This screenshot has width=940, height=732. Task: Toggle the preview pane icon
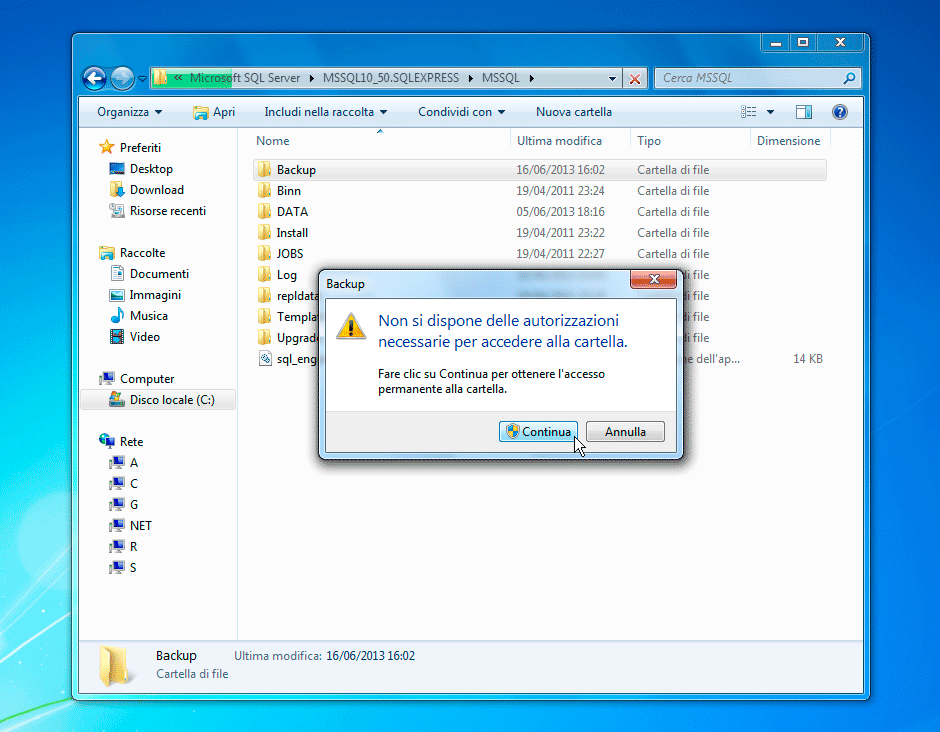(x=804, y=112)
